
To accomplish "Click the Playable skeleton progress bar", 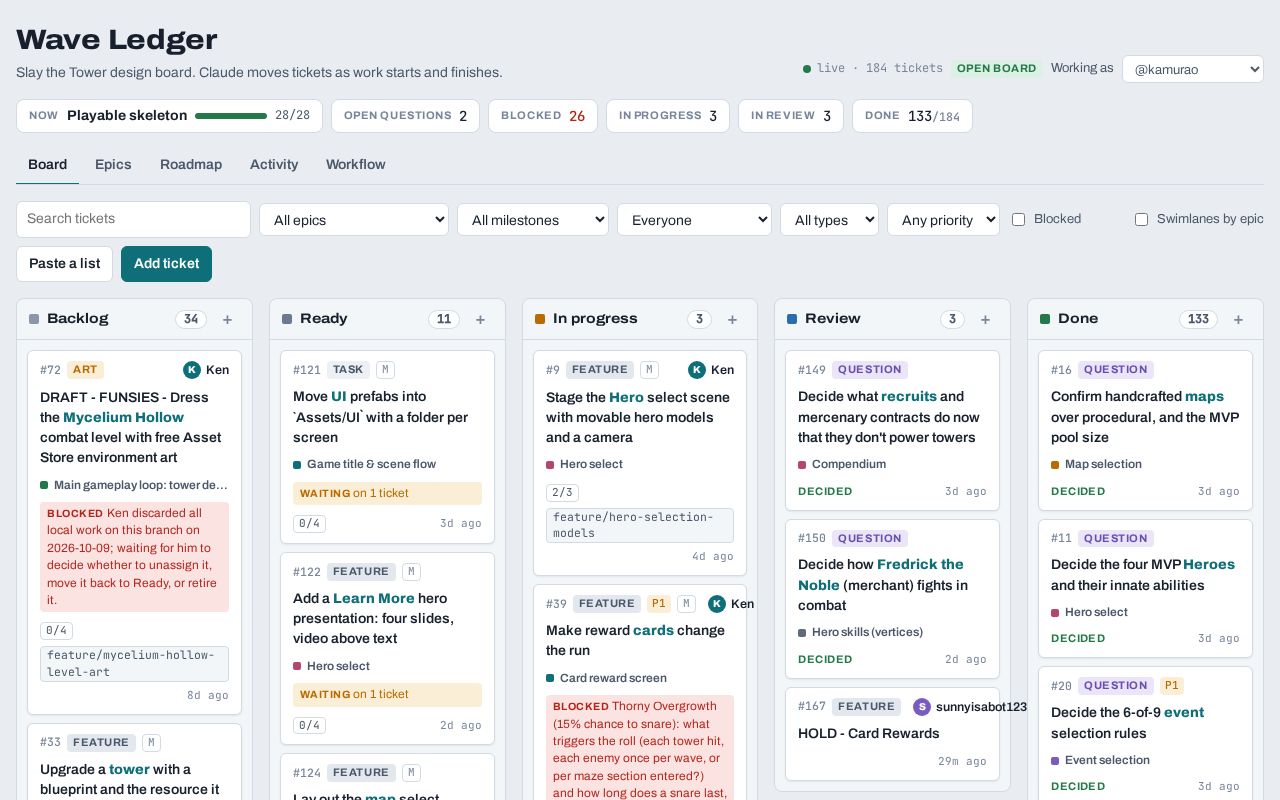I will [231, 116].
